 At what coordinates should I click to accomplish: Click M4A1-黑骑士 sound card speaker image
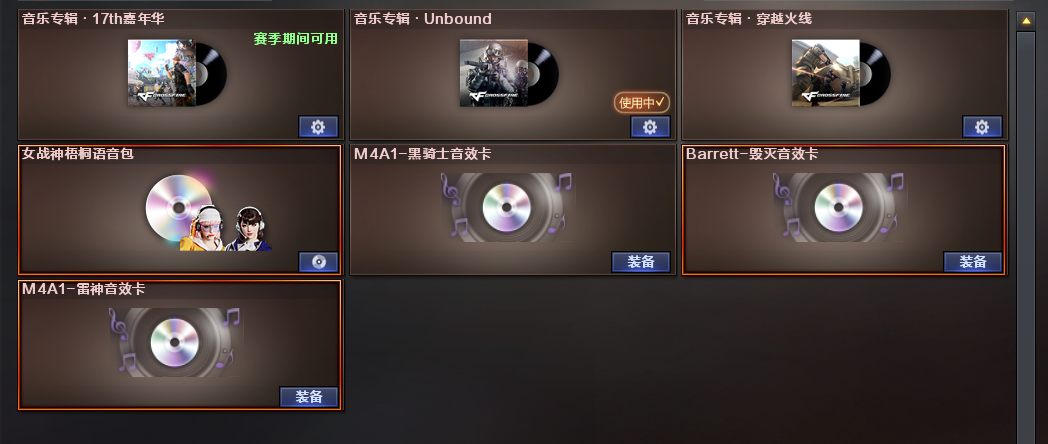pos(508,207)
